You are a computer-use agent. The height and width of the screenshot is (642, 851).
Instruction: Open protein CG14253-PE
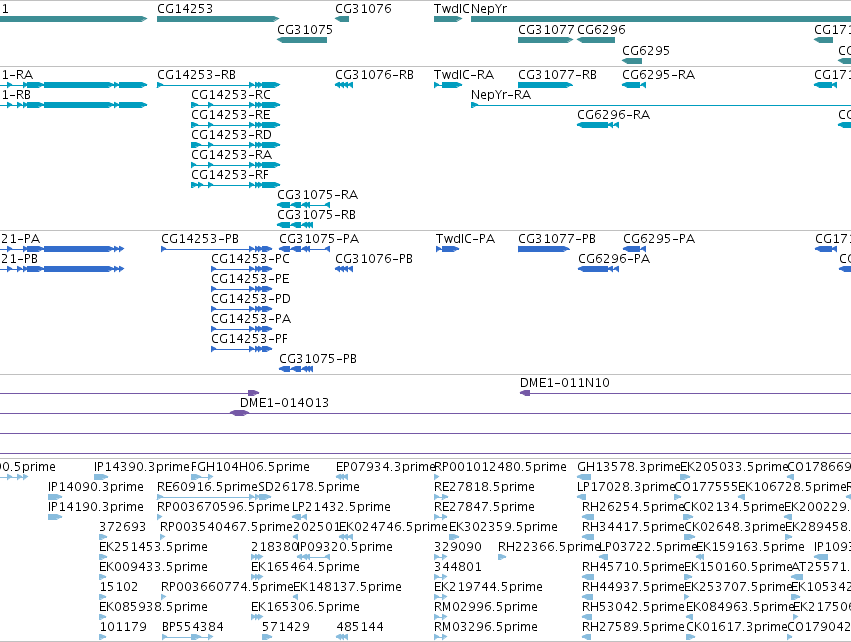click(250, 279)
